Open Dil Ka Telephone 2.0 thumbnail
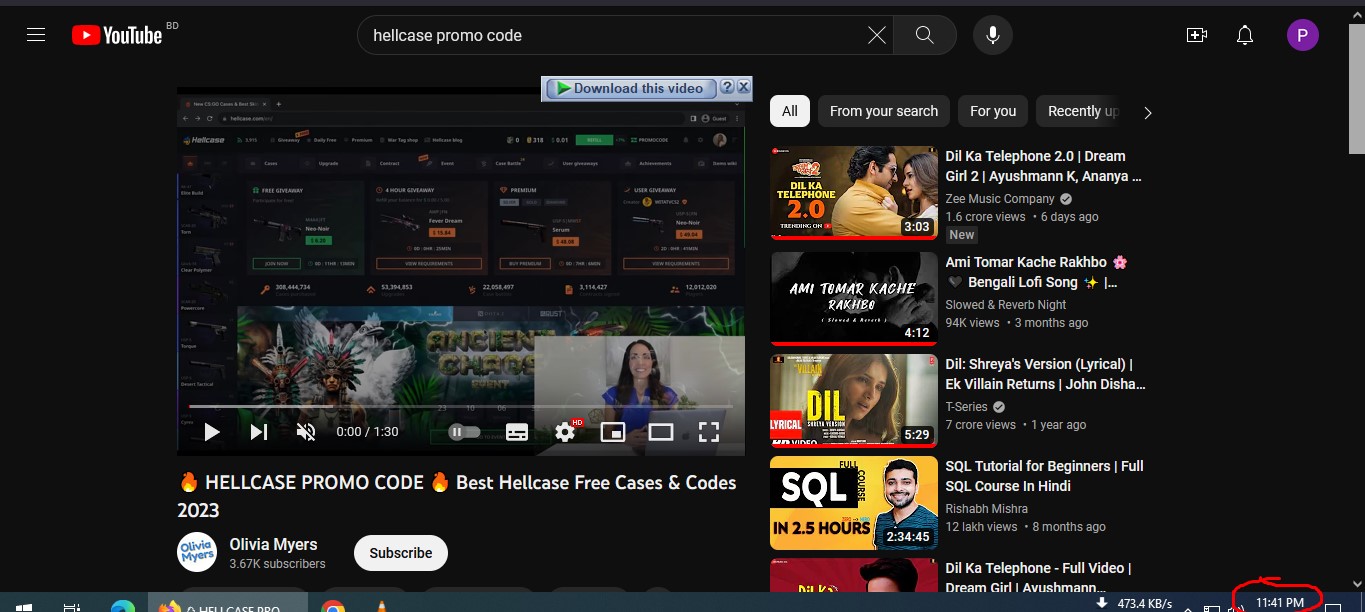Image resolution: width=1365 pixels, height=612 pixels. tap(854, 192)
